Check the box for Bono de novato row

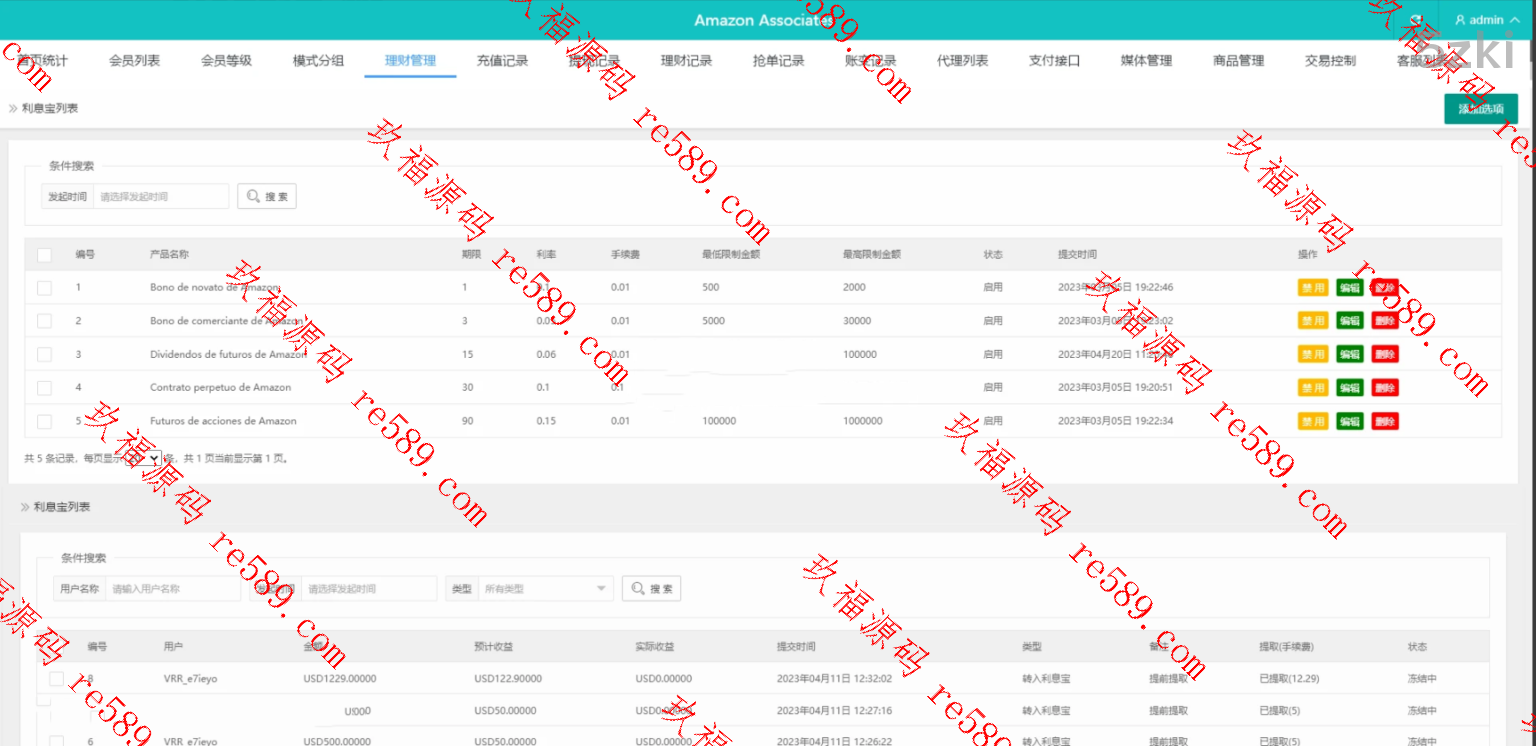(44, 288)
